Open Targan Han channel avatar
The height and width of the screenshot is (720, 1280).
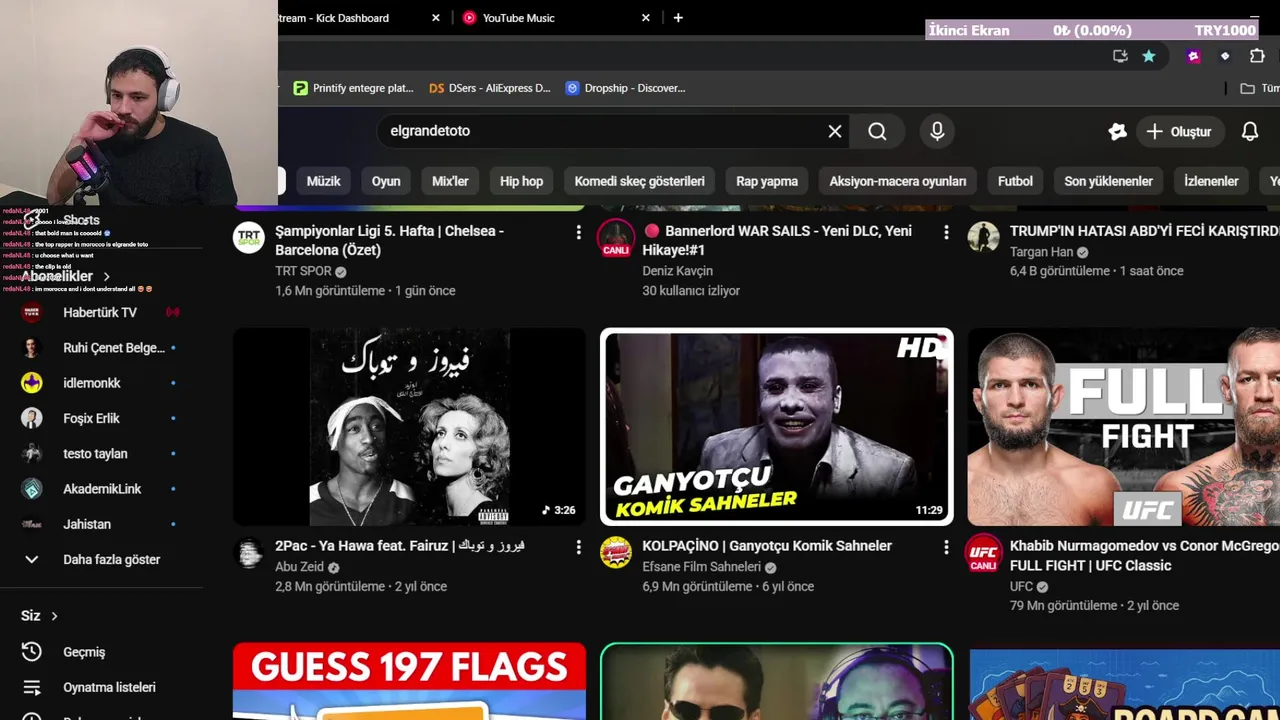point(983,238)
